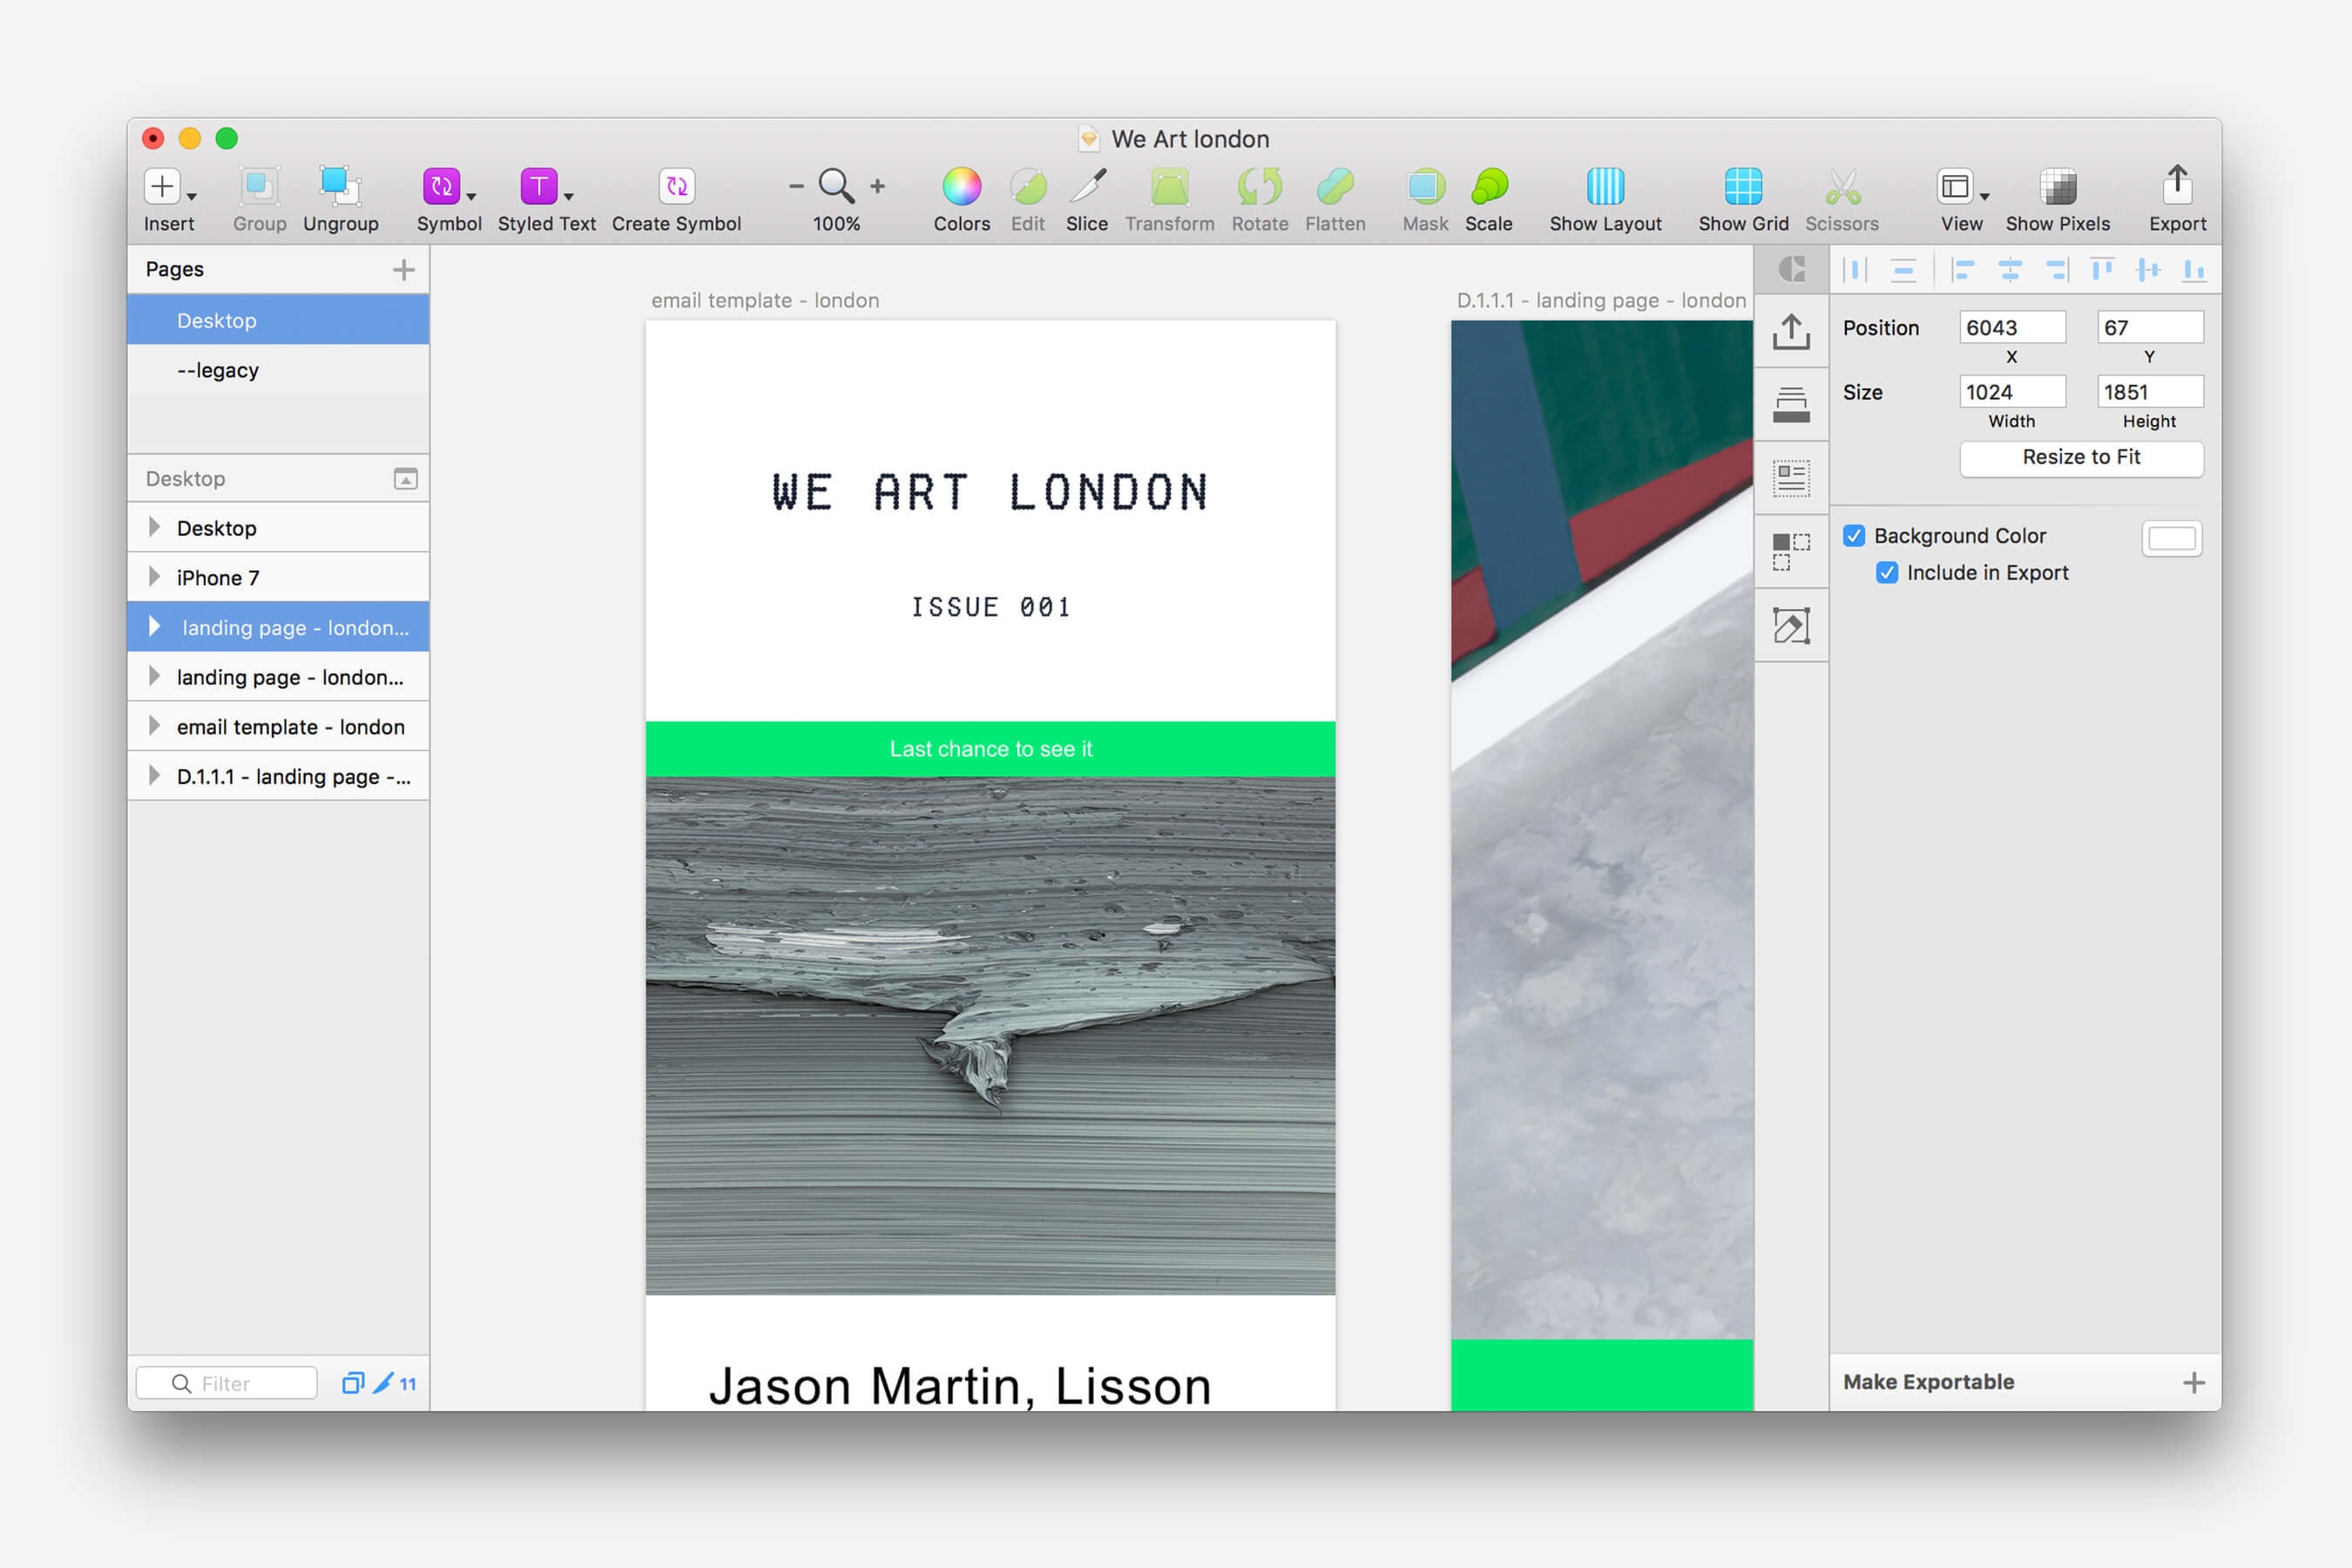Toggle the layer list artboard-filter icon
Screen dimensions: 2352x1568
coord(353,1383)
